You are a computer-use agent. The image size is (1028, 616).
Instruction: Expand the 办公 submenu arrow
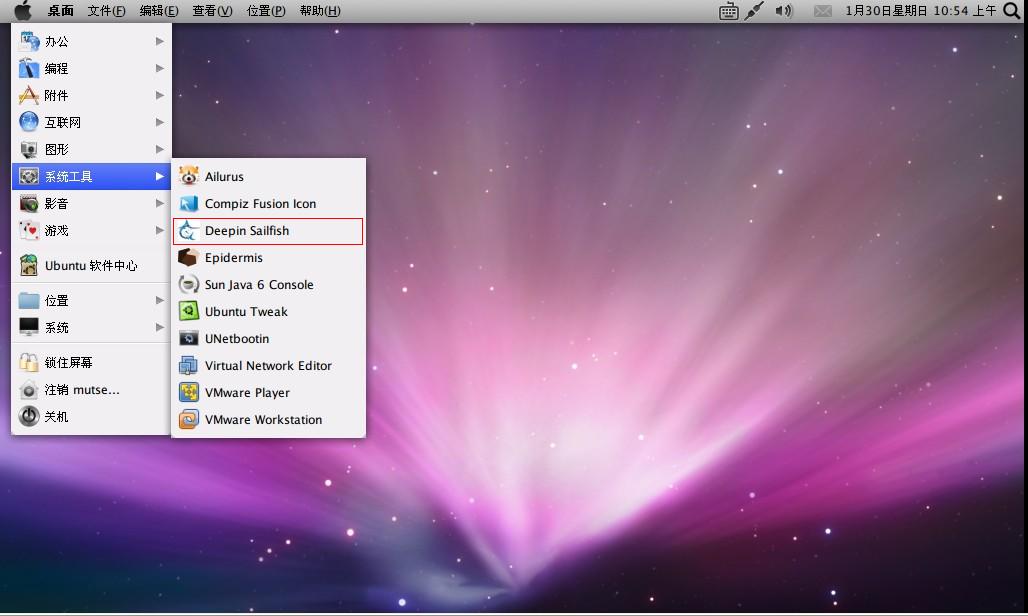(159, 41)
